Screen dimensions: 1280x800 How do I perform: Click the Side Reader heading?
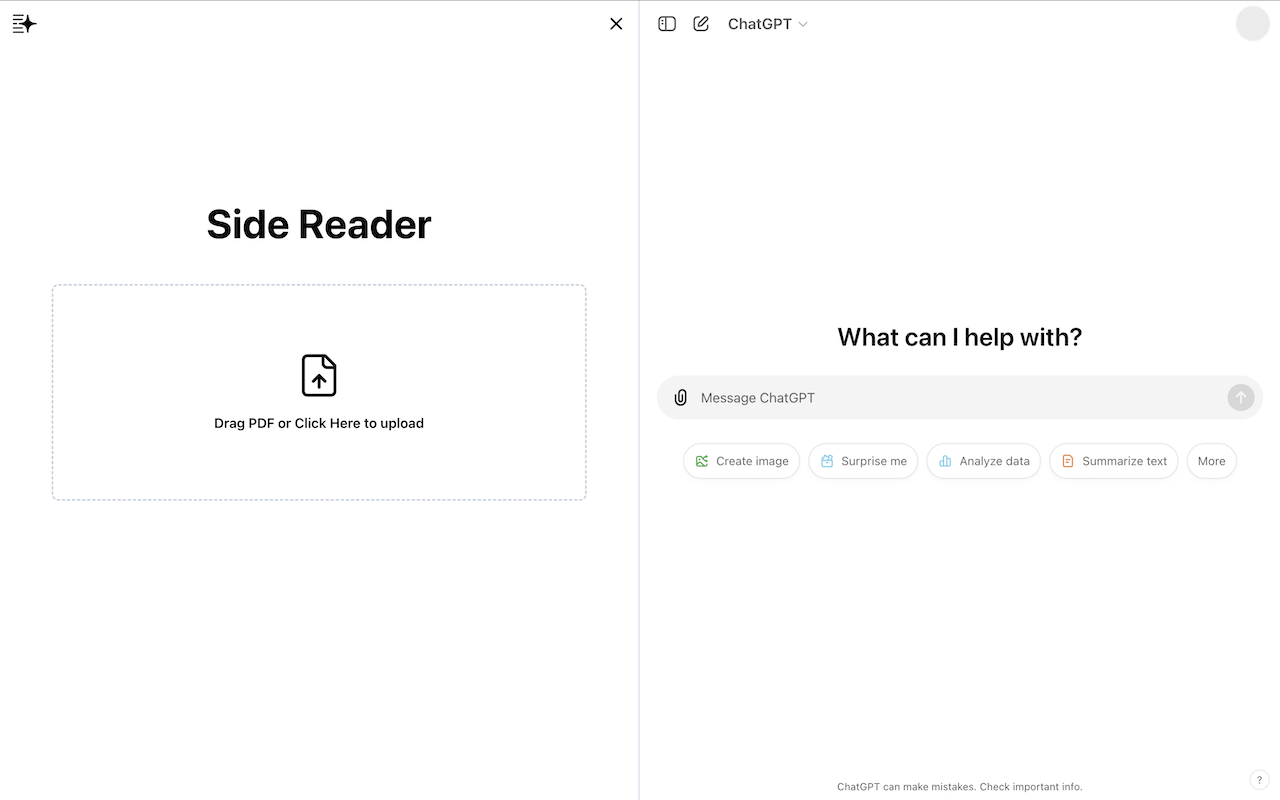[x=319, y=224]
